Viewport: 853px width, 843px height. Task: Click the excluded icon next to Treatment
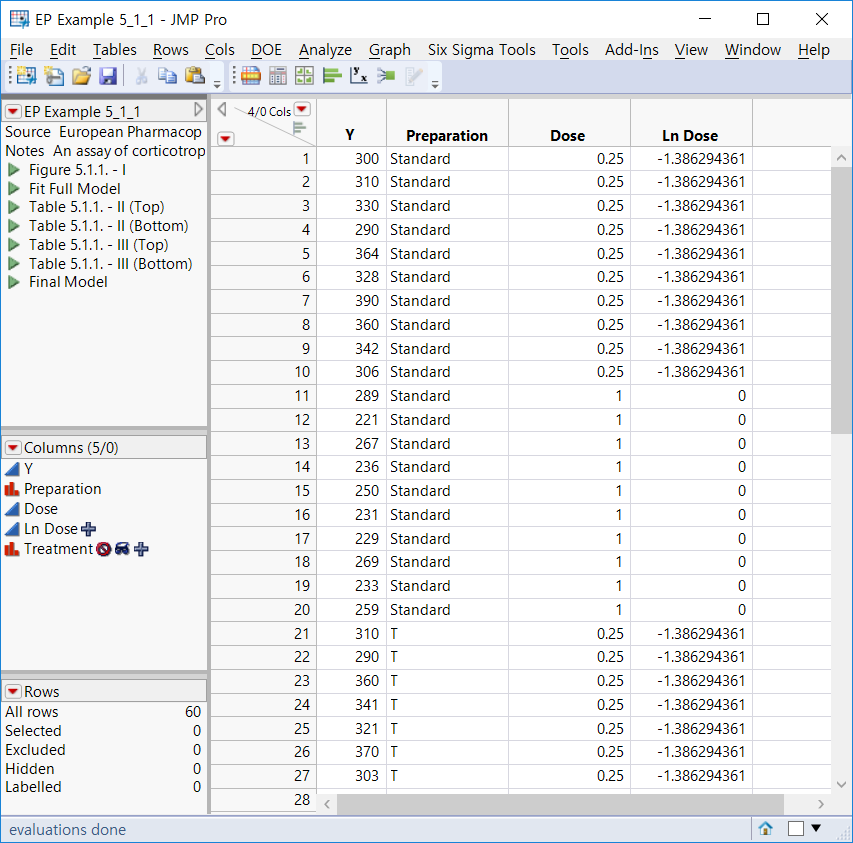coord(102,549)
